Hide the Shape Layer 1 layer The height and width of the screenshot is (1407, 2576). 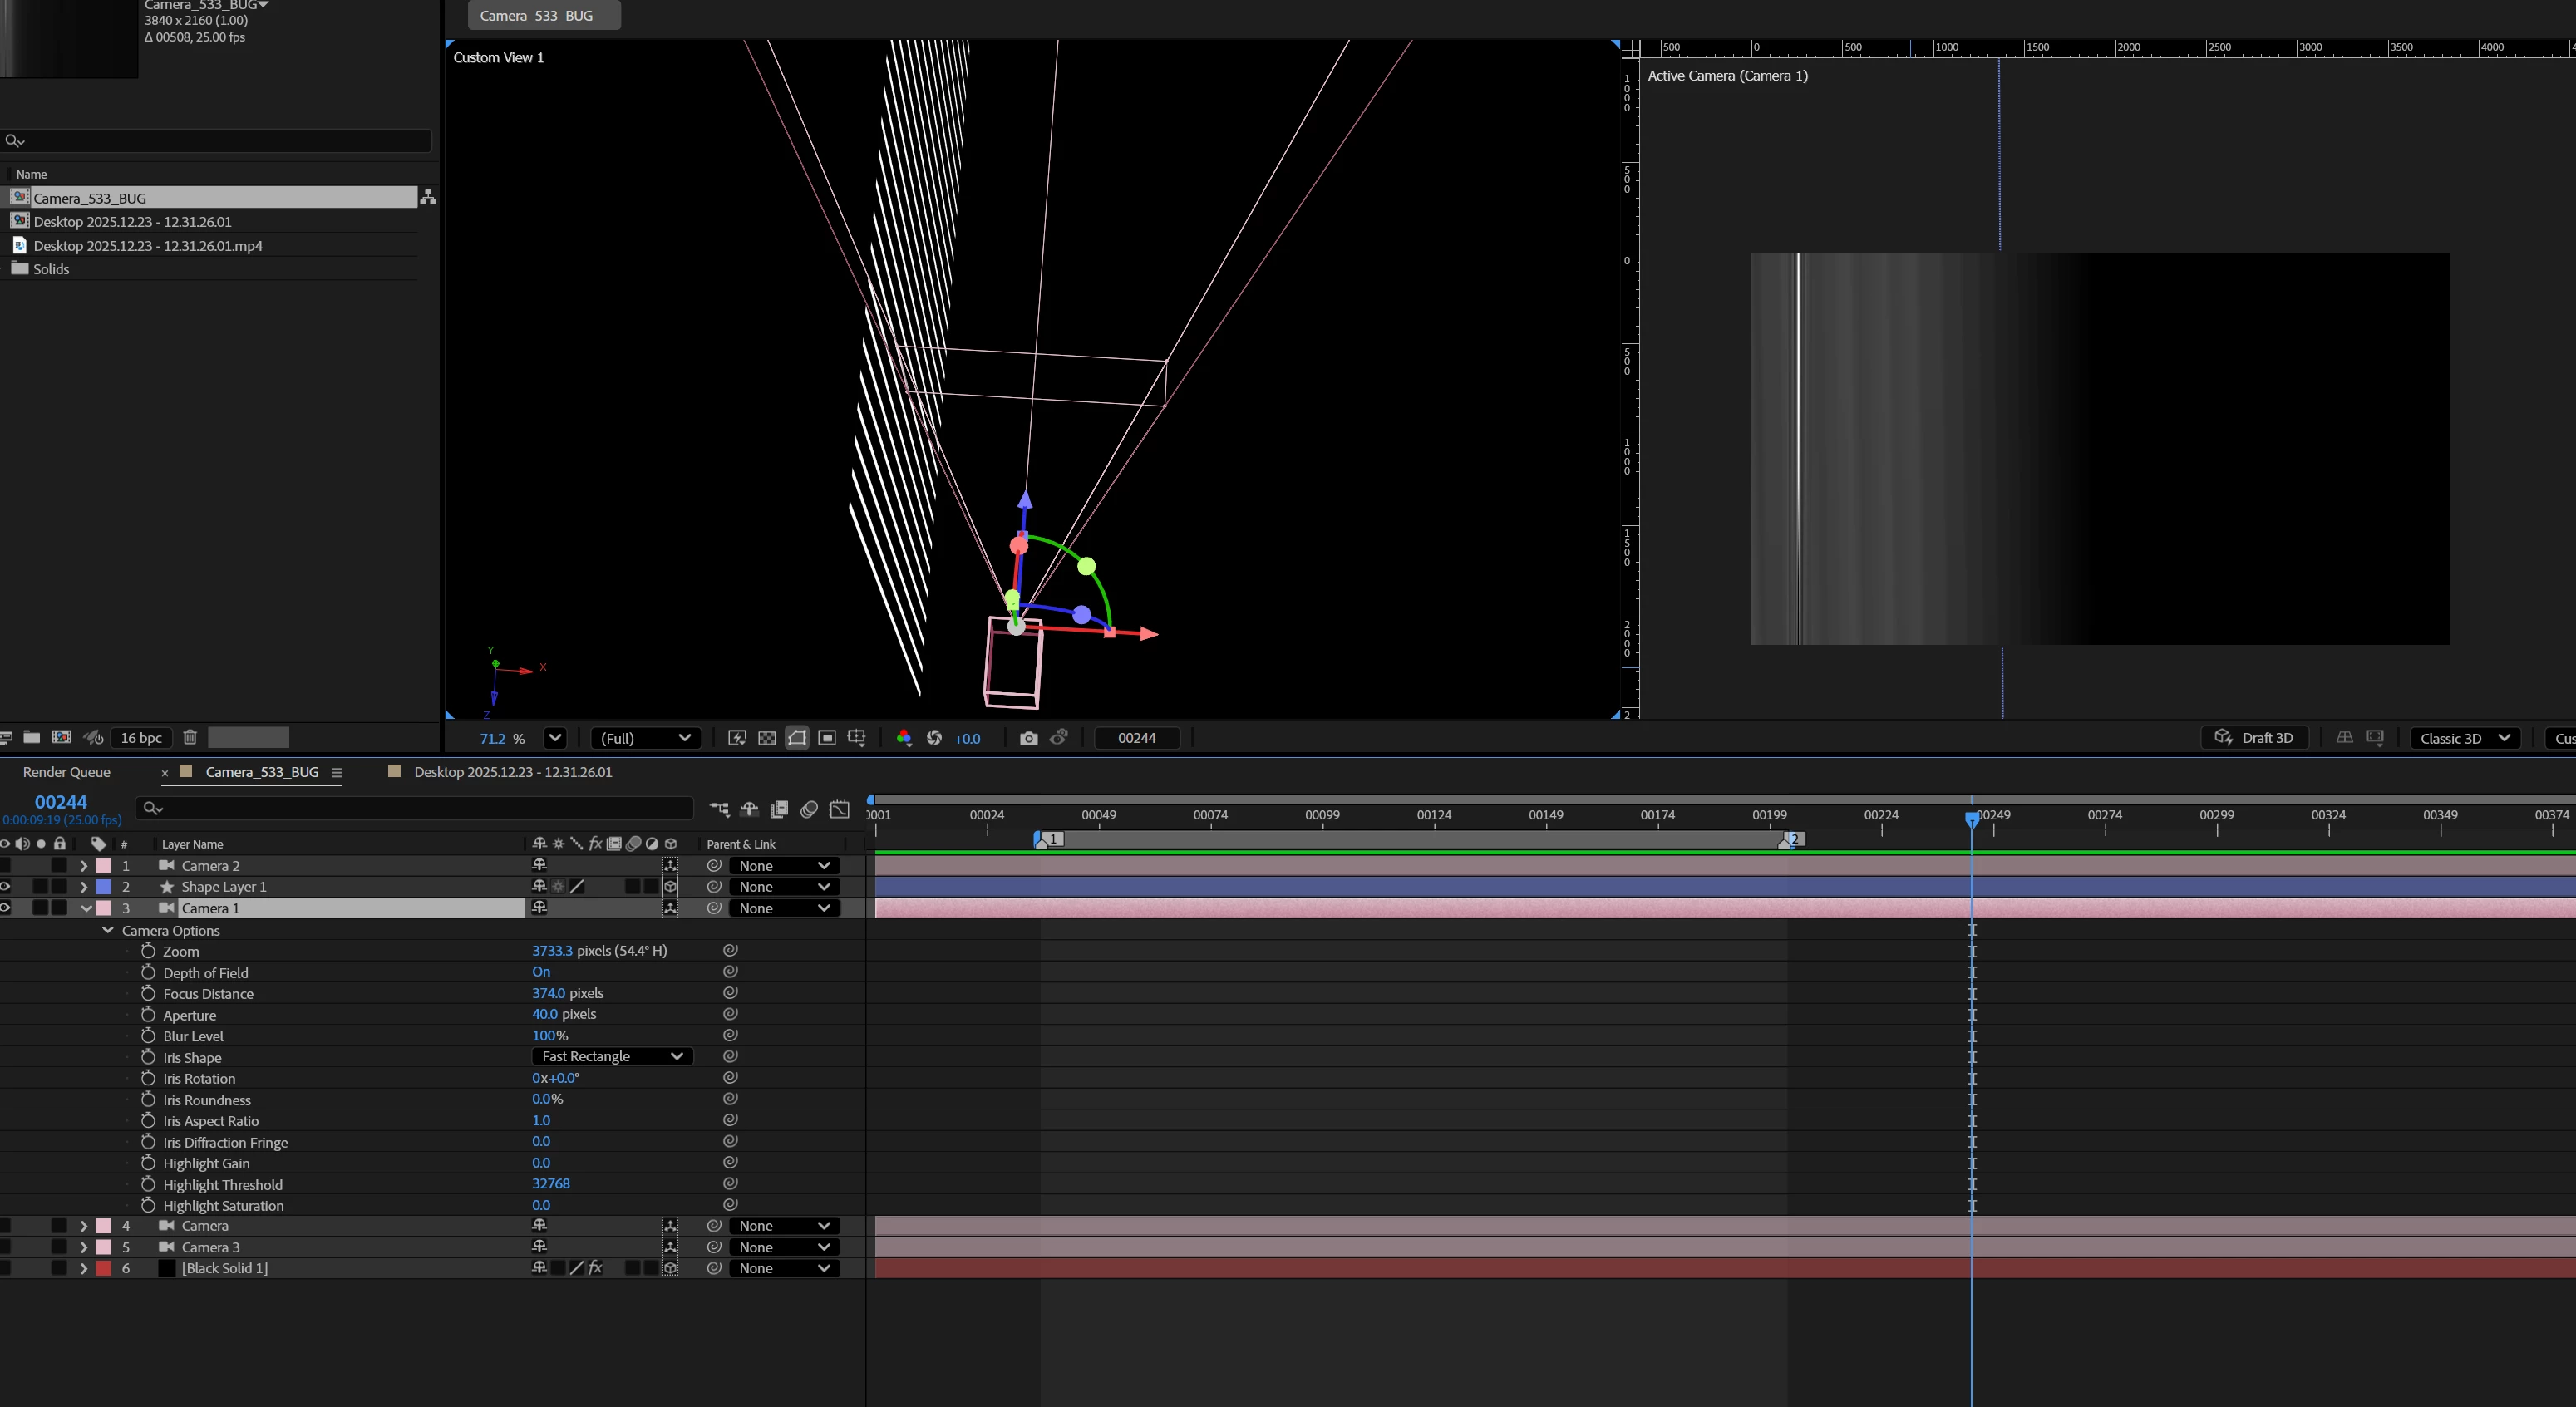5,887
